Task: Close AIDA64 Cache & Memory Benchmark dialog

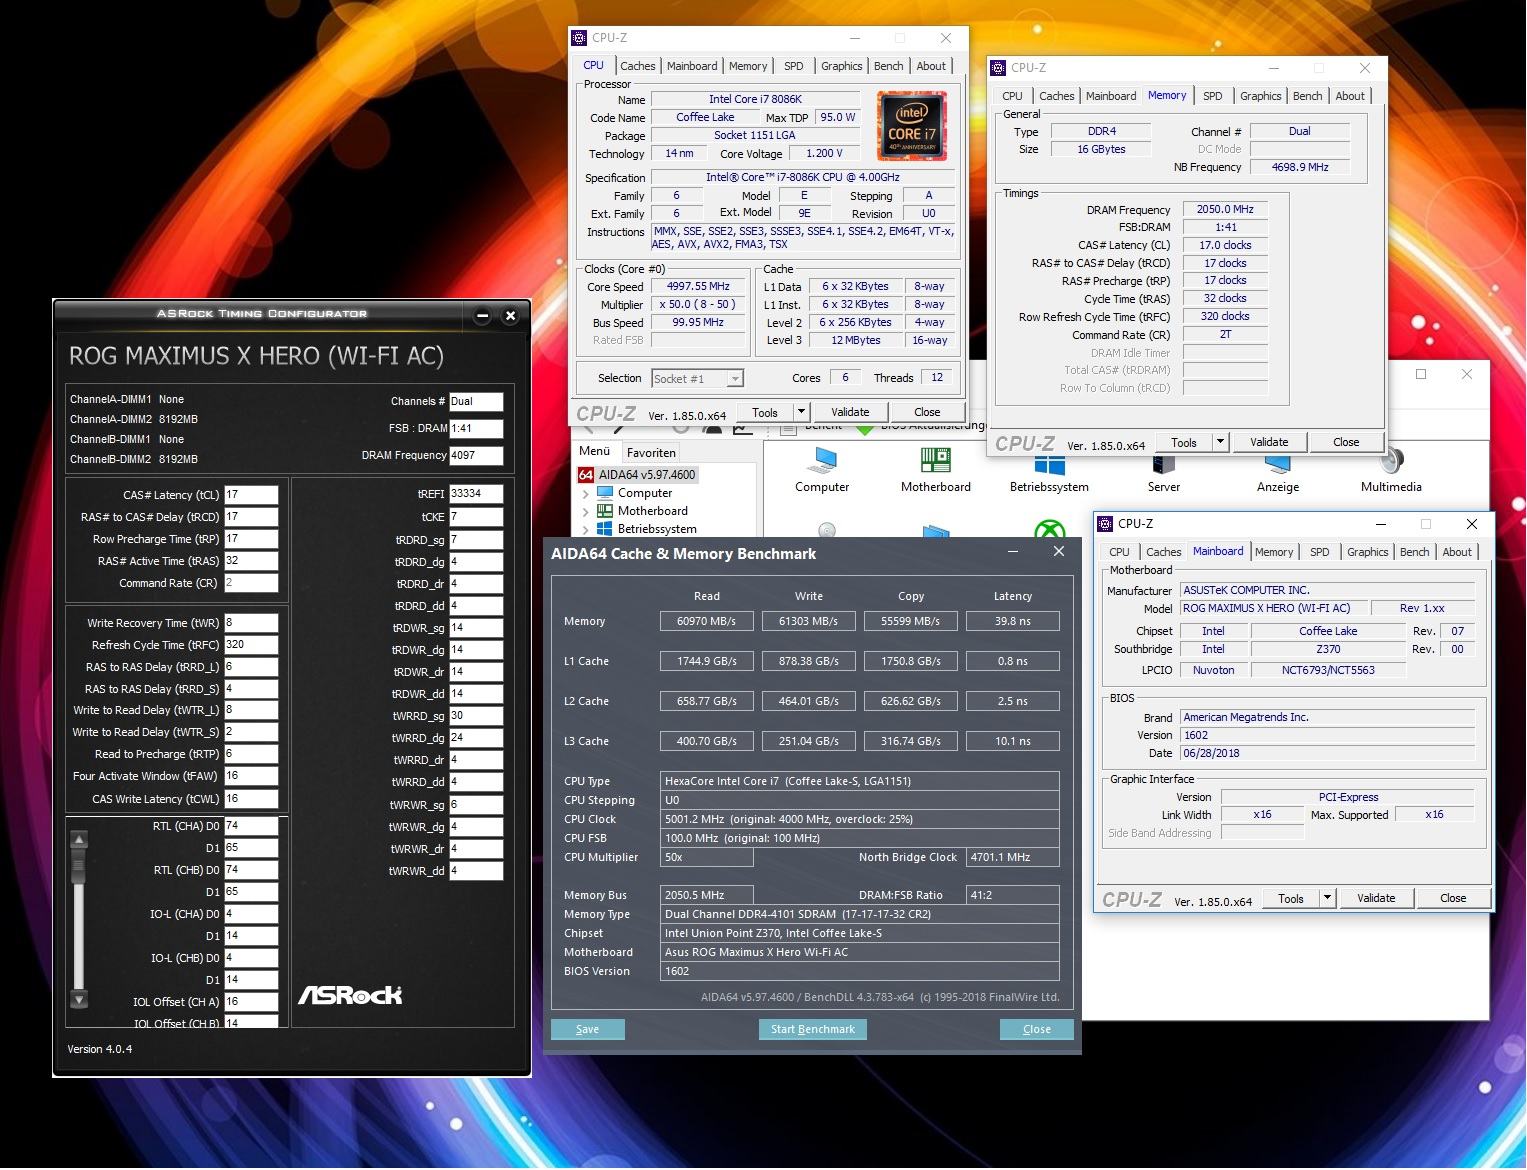Action: (x=1059, y=551)
